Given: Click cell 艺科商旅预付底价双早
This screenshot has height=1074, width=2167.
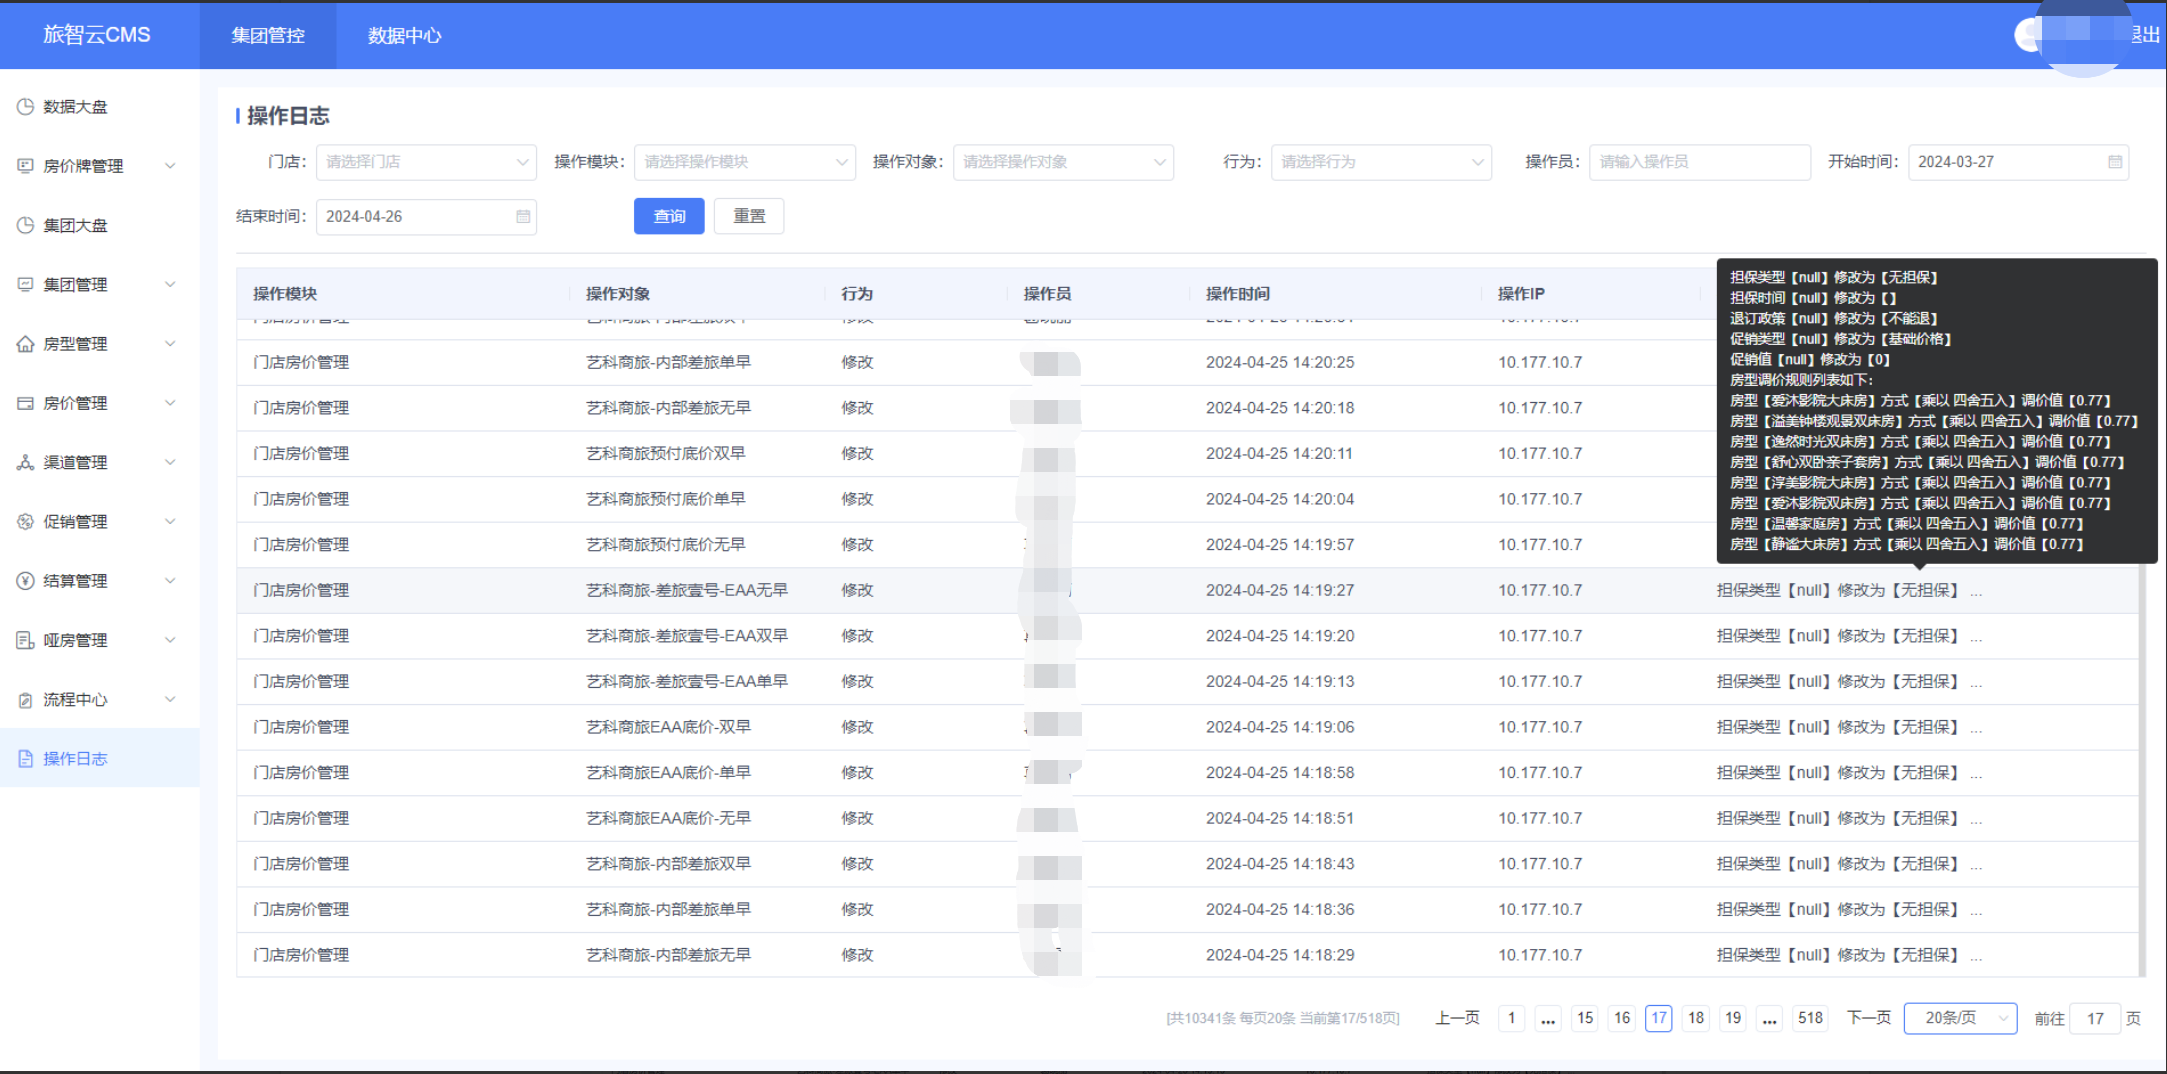Looking at the screenshot, I should click(665, 453).
